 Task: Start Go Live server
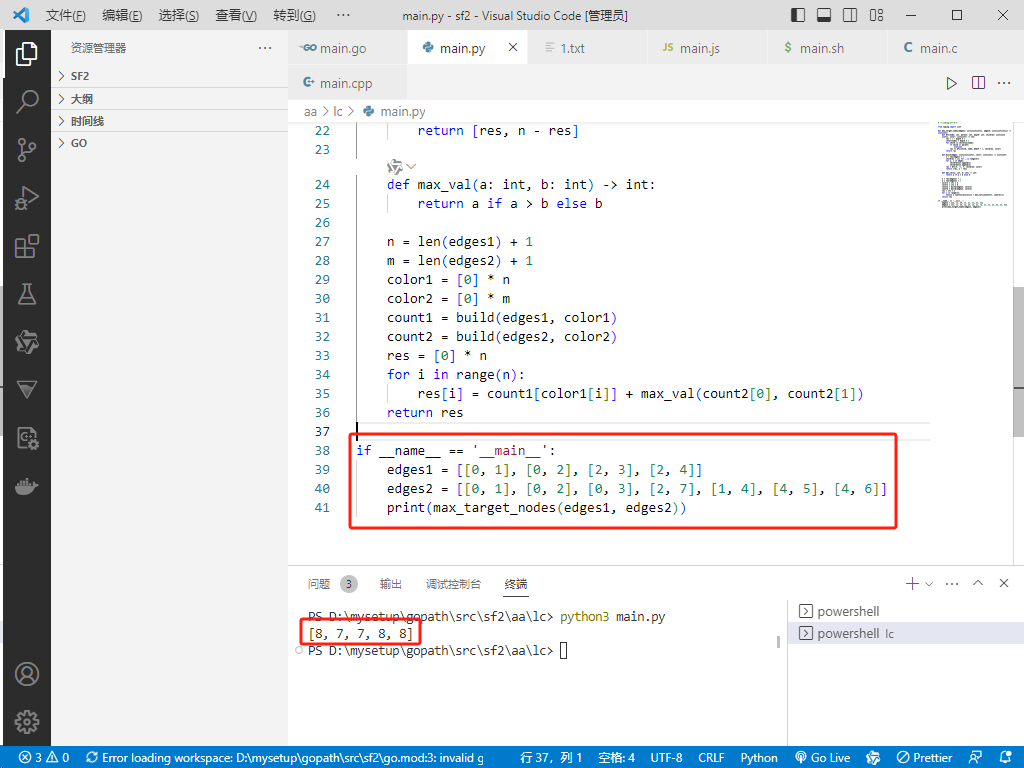[822, 758]
